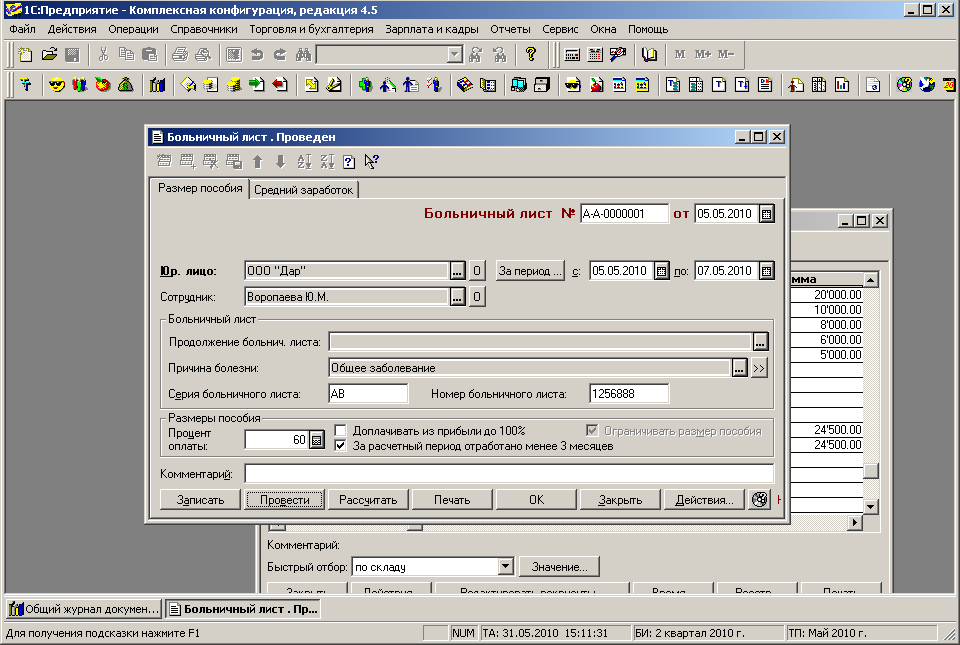Screen dimensions: 960x645
Task: Click the Провести button
Action: coord(285,499)
